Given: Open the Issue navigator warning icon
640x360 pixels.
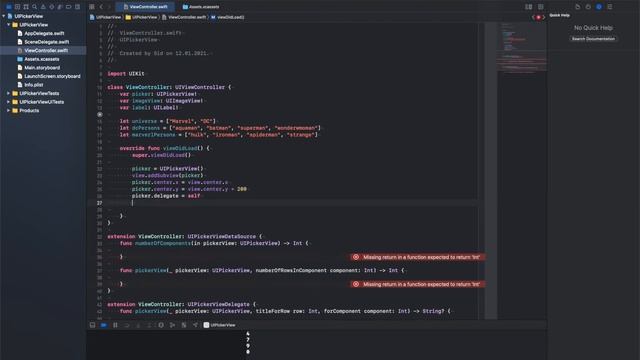Looking at the screenshot, I should coord(43,7).
